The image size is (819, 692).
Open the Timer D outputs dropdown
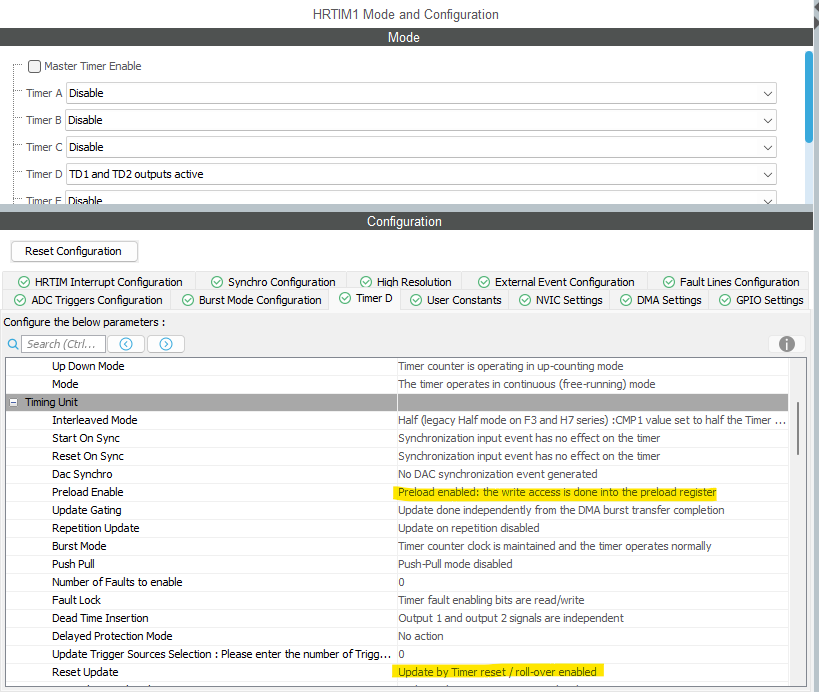coord(421,174)
